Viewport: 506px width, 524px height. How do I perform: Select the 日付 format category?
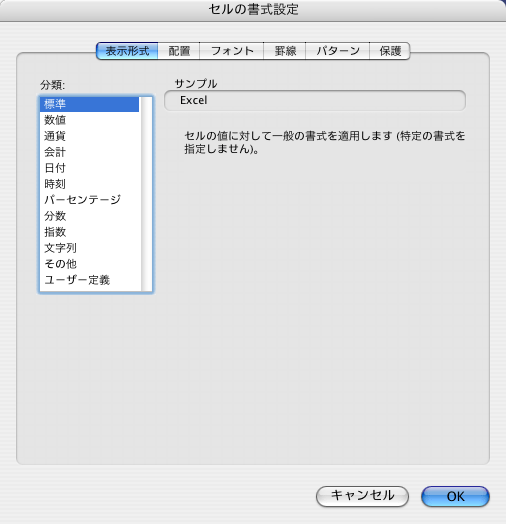pyautogui.click(x=90, y=168)
